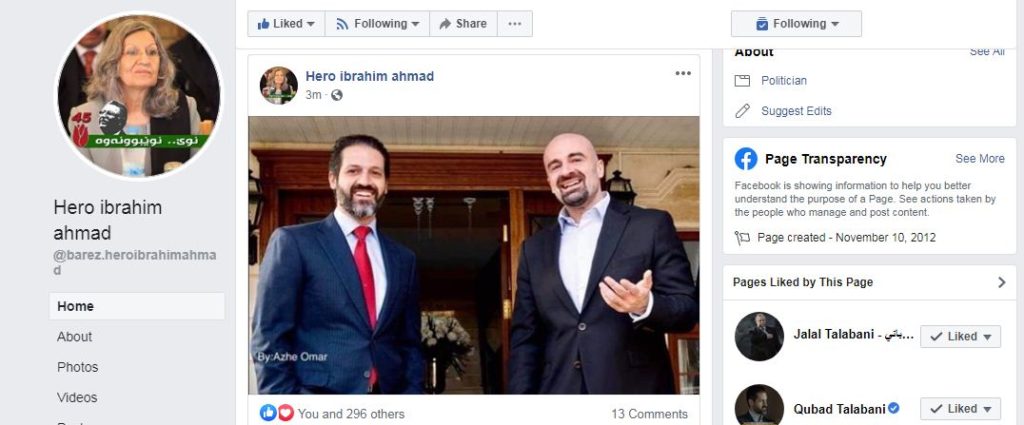
Task: Open the page's Liked dropdown in the action bar
Action: coord(286,24)
